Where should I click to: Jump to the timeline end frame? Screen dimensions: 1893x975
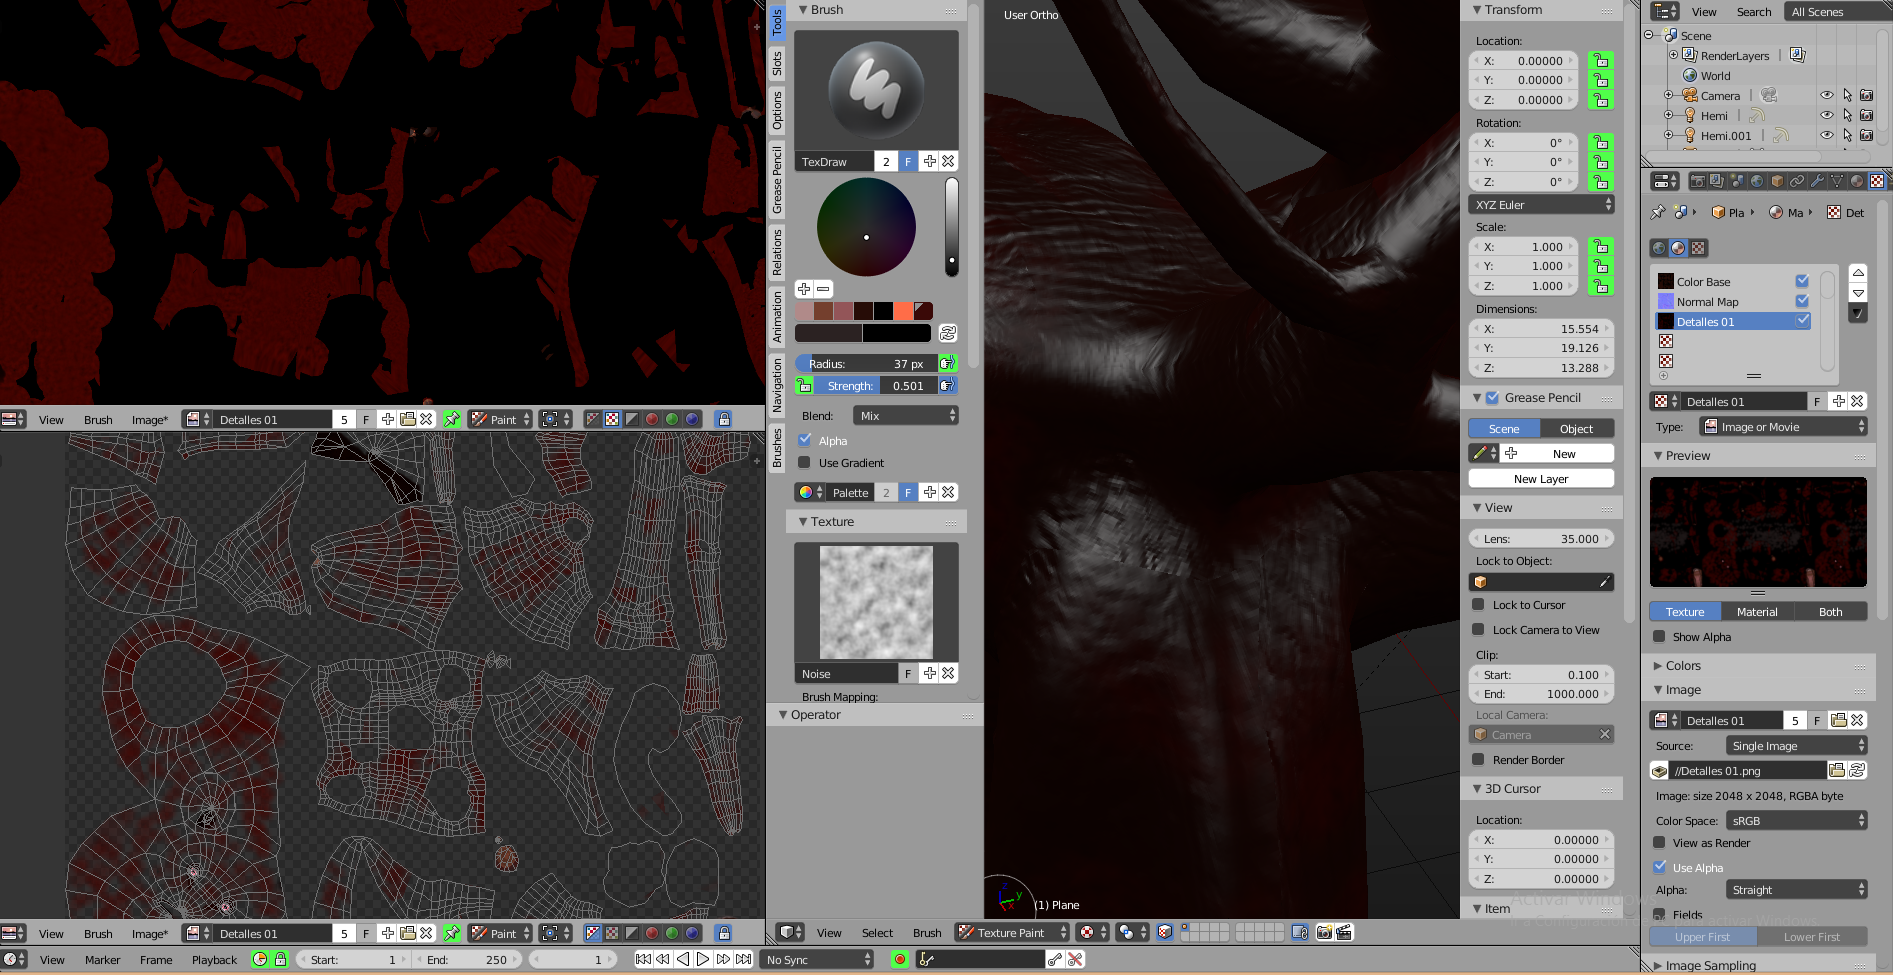click(x=744, y=959)
